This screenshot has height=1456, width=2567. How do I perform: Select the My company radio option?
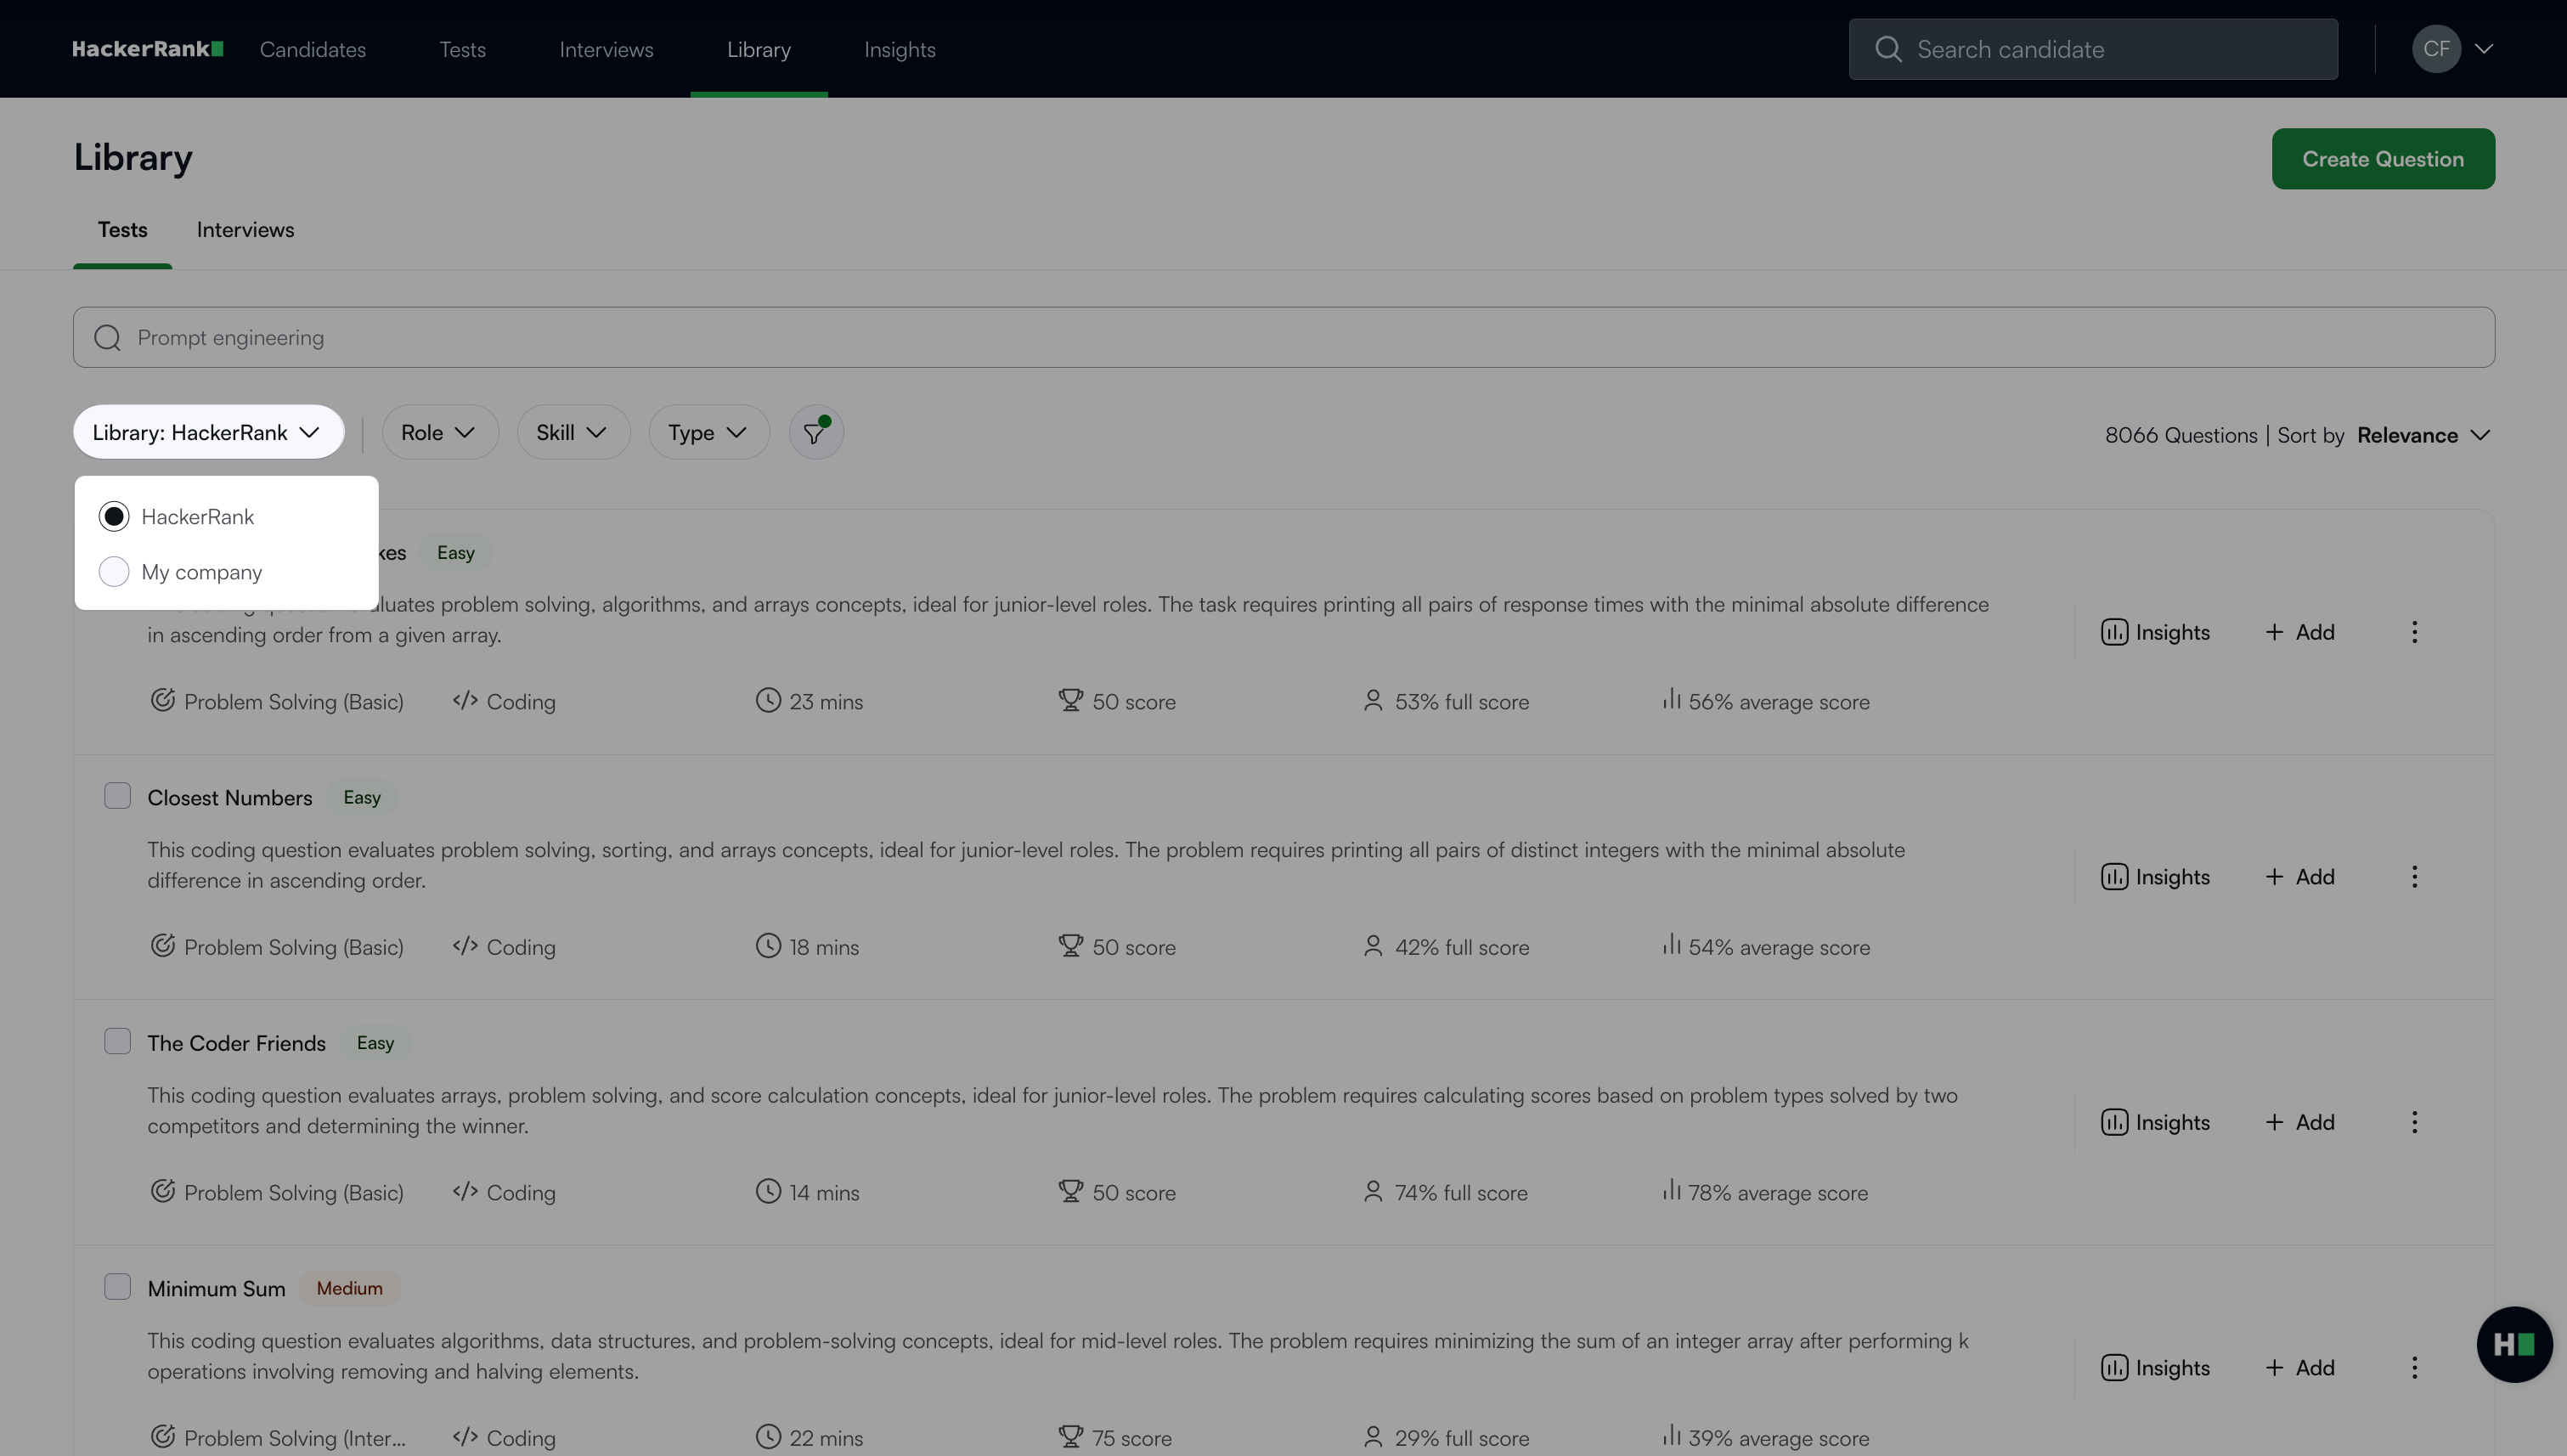tap(114, 572)
